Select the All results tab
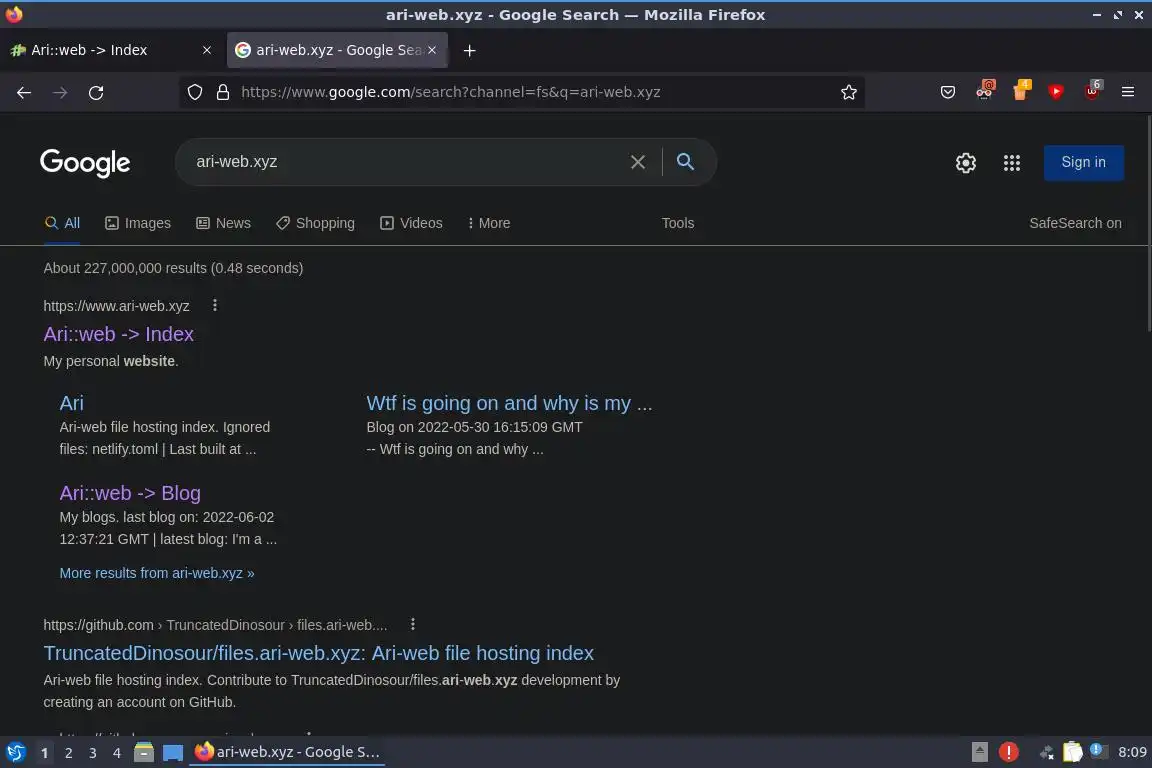The height and width of the screenshot is (768, 1152). [62, 223]
